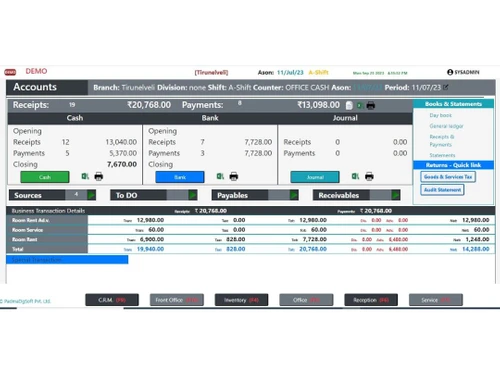
Task: Click the Asön date 11/Jul/23
Action: (290, 72)
